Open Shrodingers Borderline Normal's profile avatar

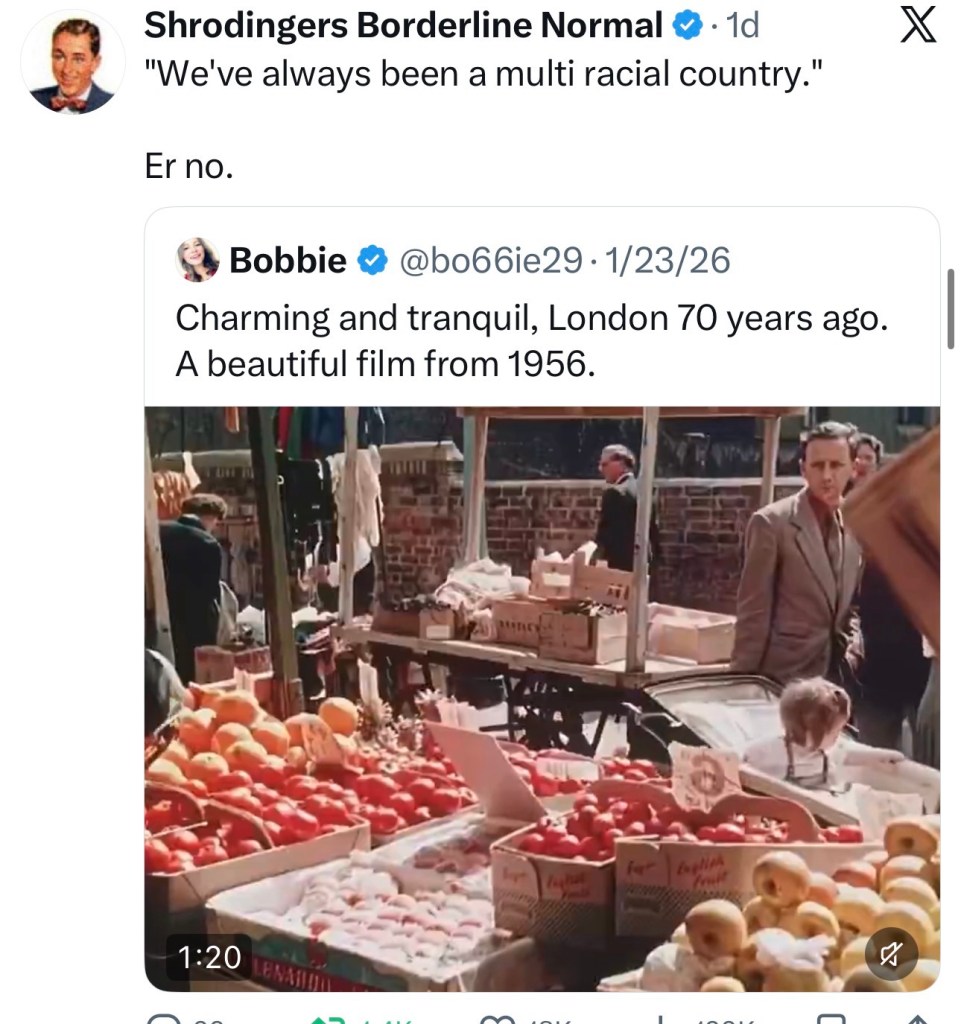72,62
